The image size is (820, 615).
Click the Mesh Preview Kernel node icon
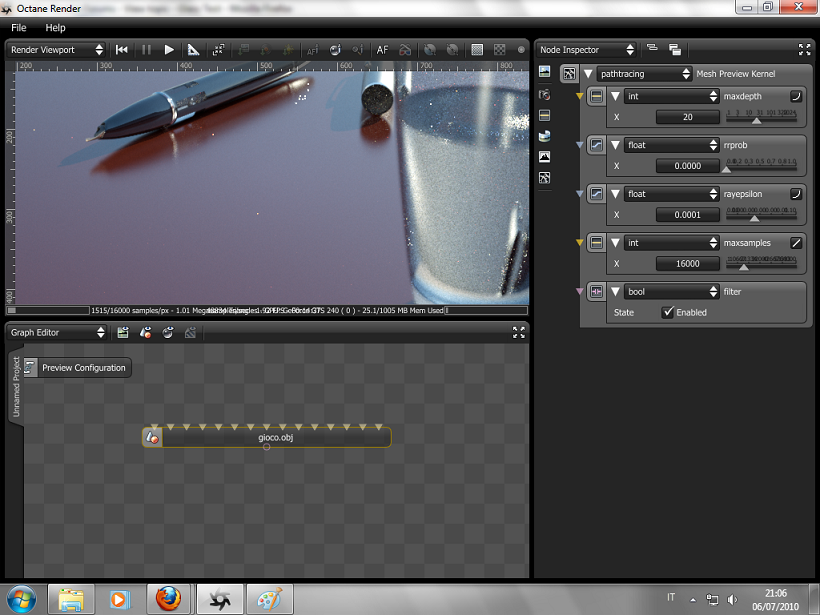click(570, 74)
